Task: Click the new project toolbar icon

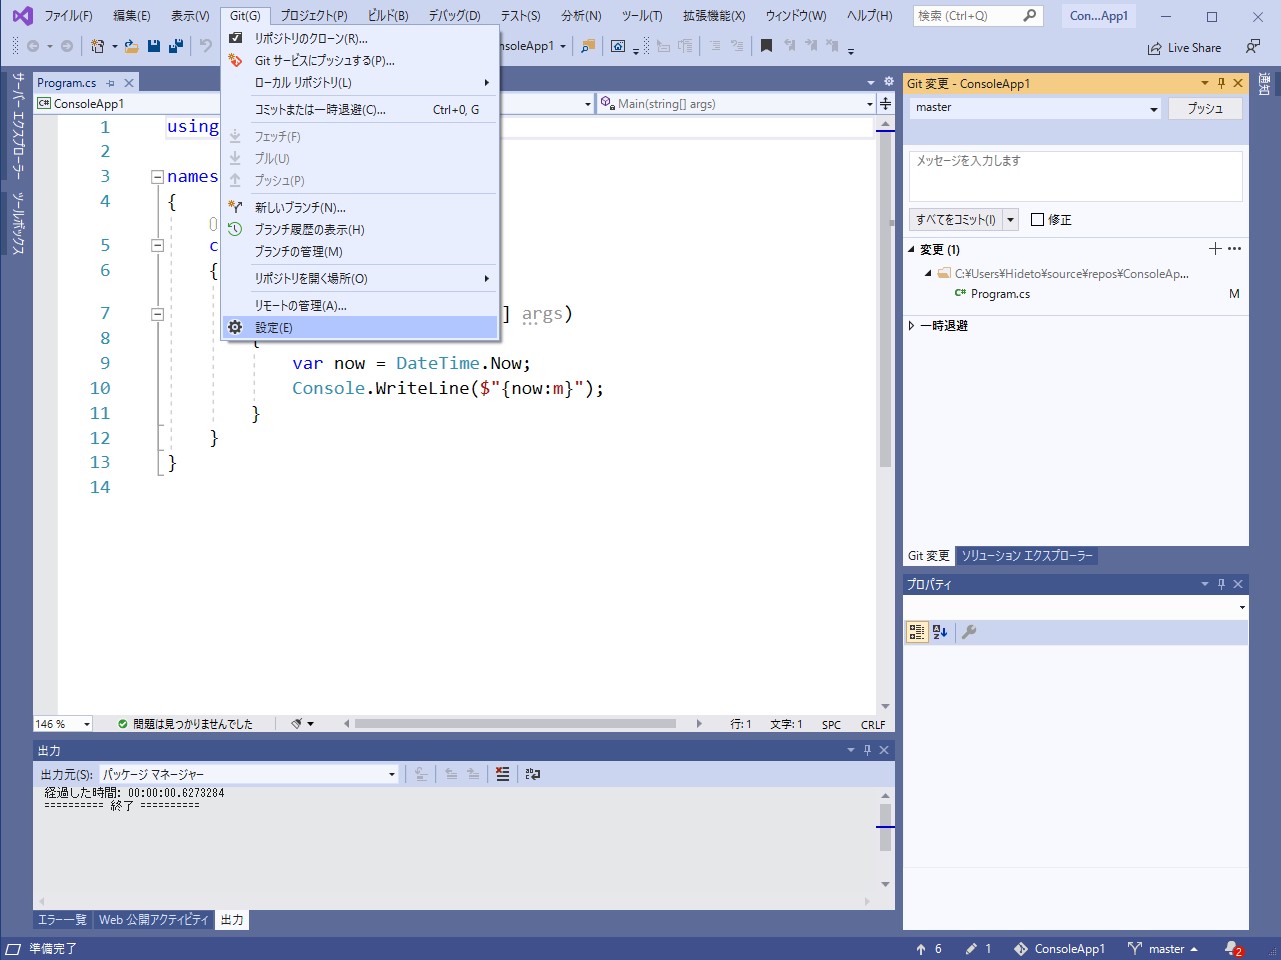Action: pos(97,46)
